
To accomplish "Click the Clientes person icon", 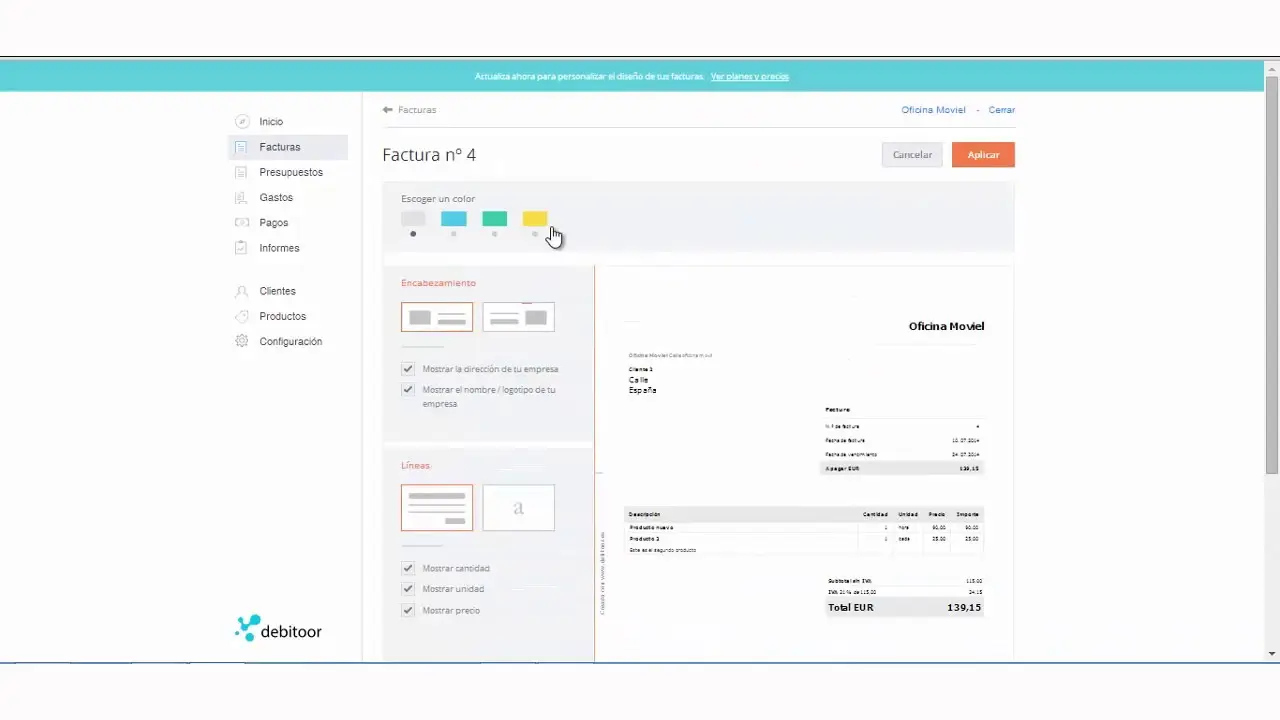I will pos(241,291).
